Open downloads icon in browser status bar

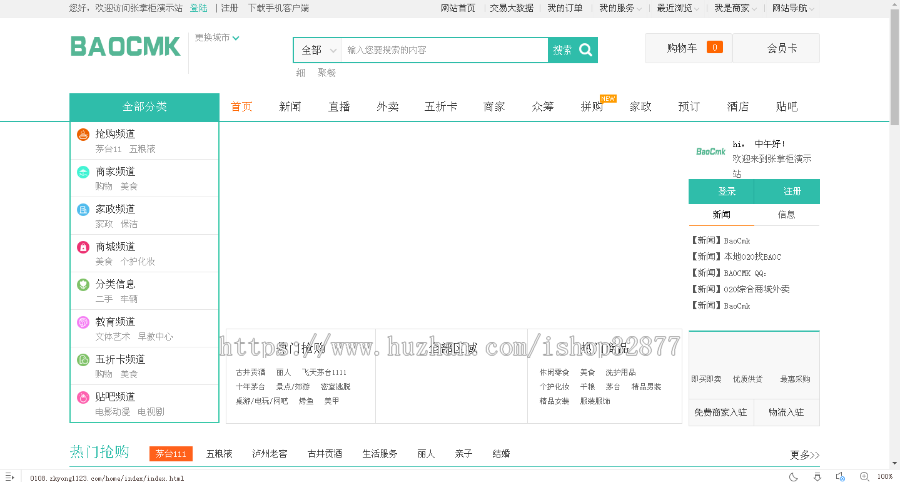pyautogui.click(x=817, y=477)
